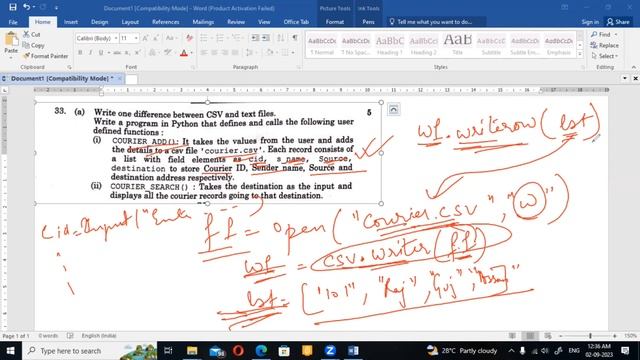Align text to the right
The image size is (640, 360).
tap(224, 53)
